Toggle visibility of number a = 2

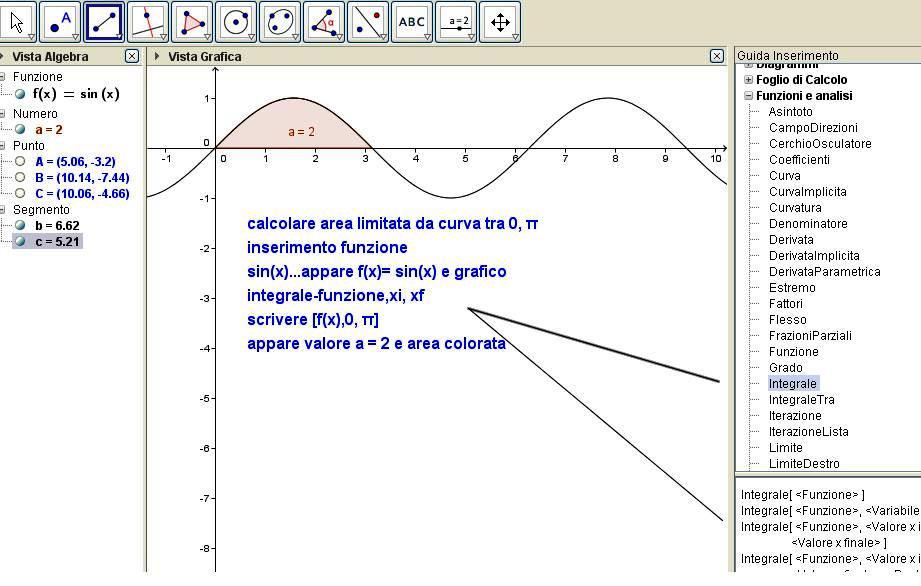point(21,129)
